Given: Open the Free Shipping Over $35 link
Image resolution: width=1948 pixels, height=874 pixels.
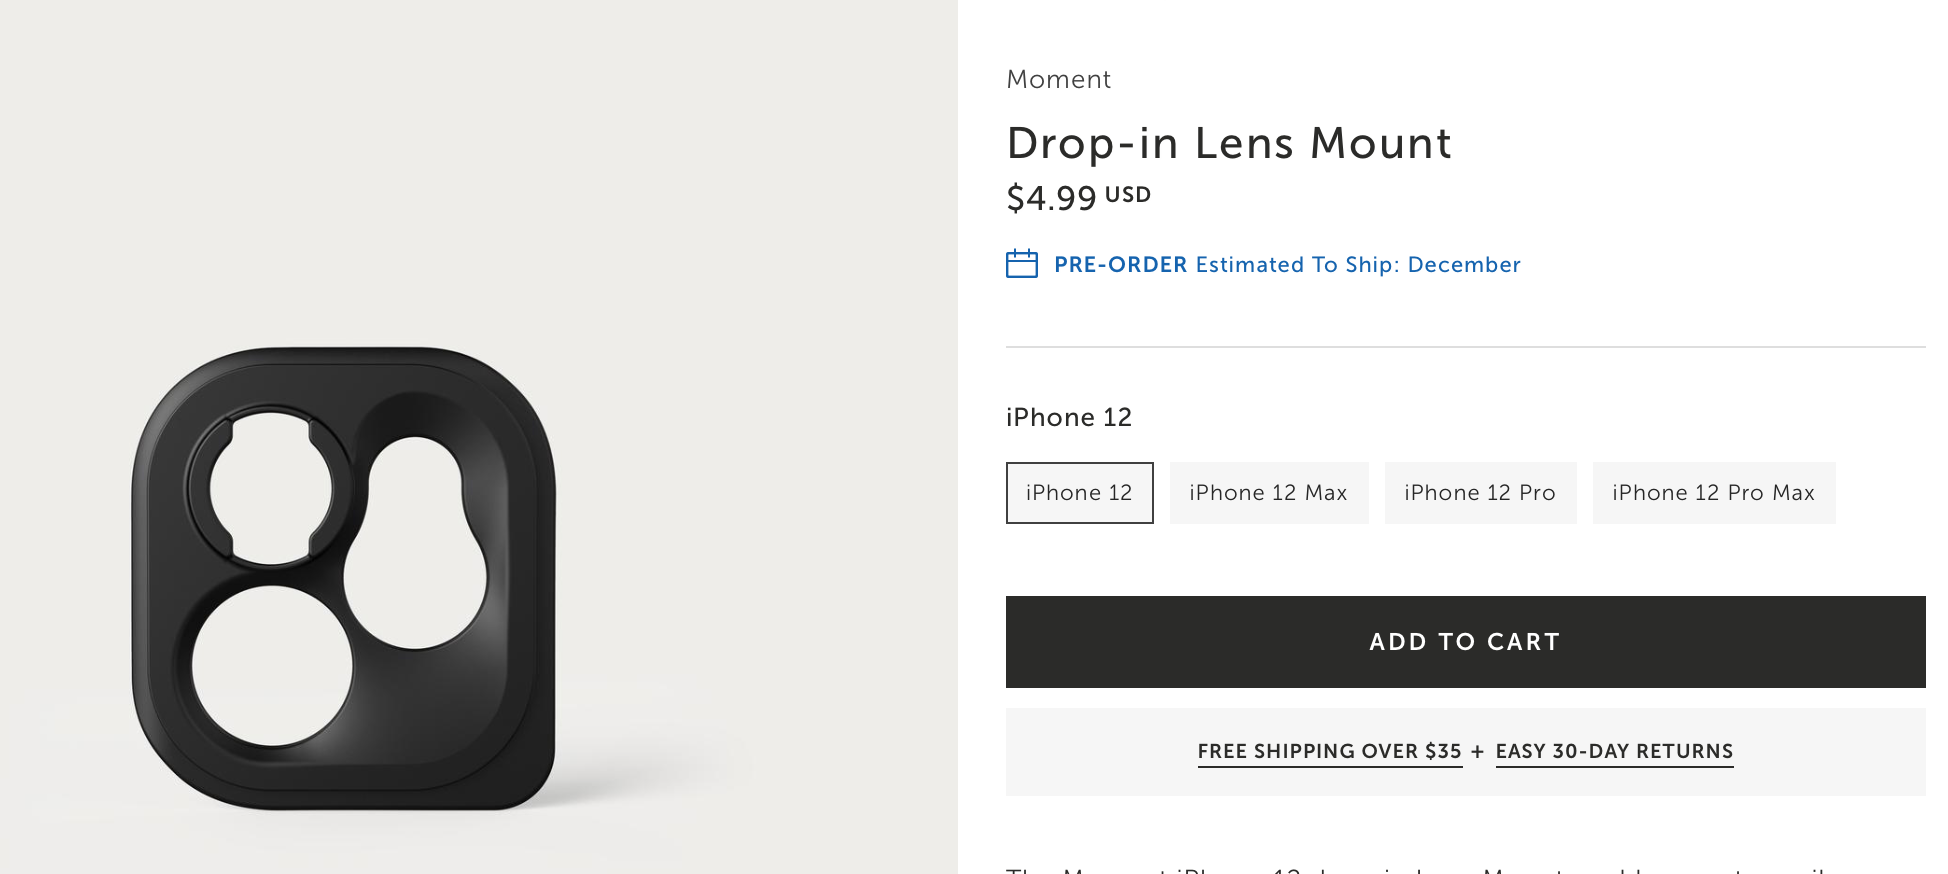Looking at the screenshot, I should tap(1329, 752).
